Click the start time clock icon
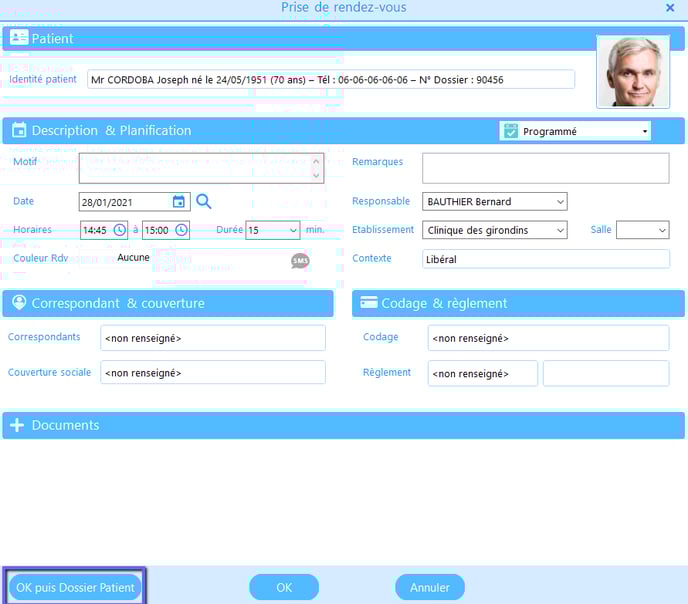 120,230
